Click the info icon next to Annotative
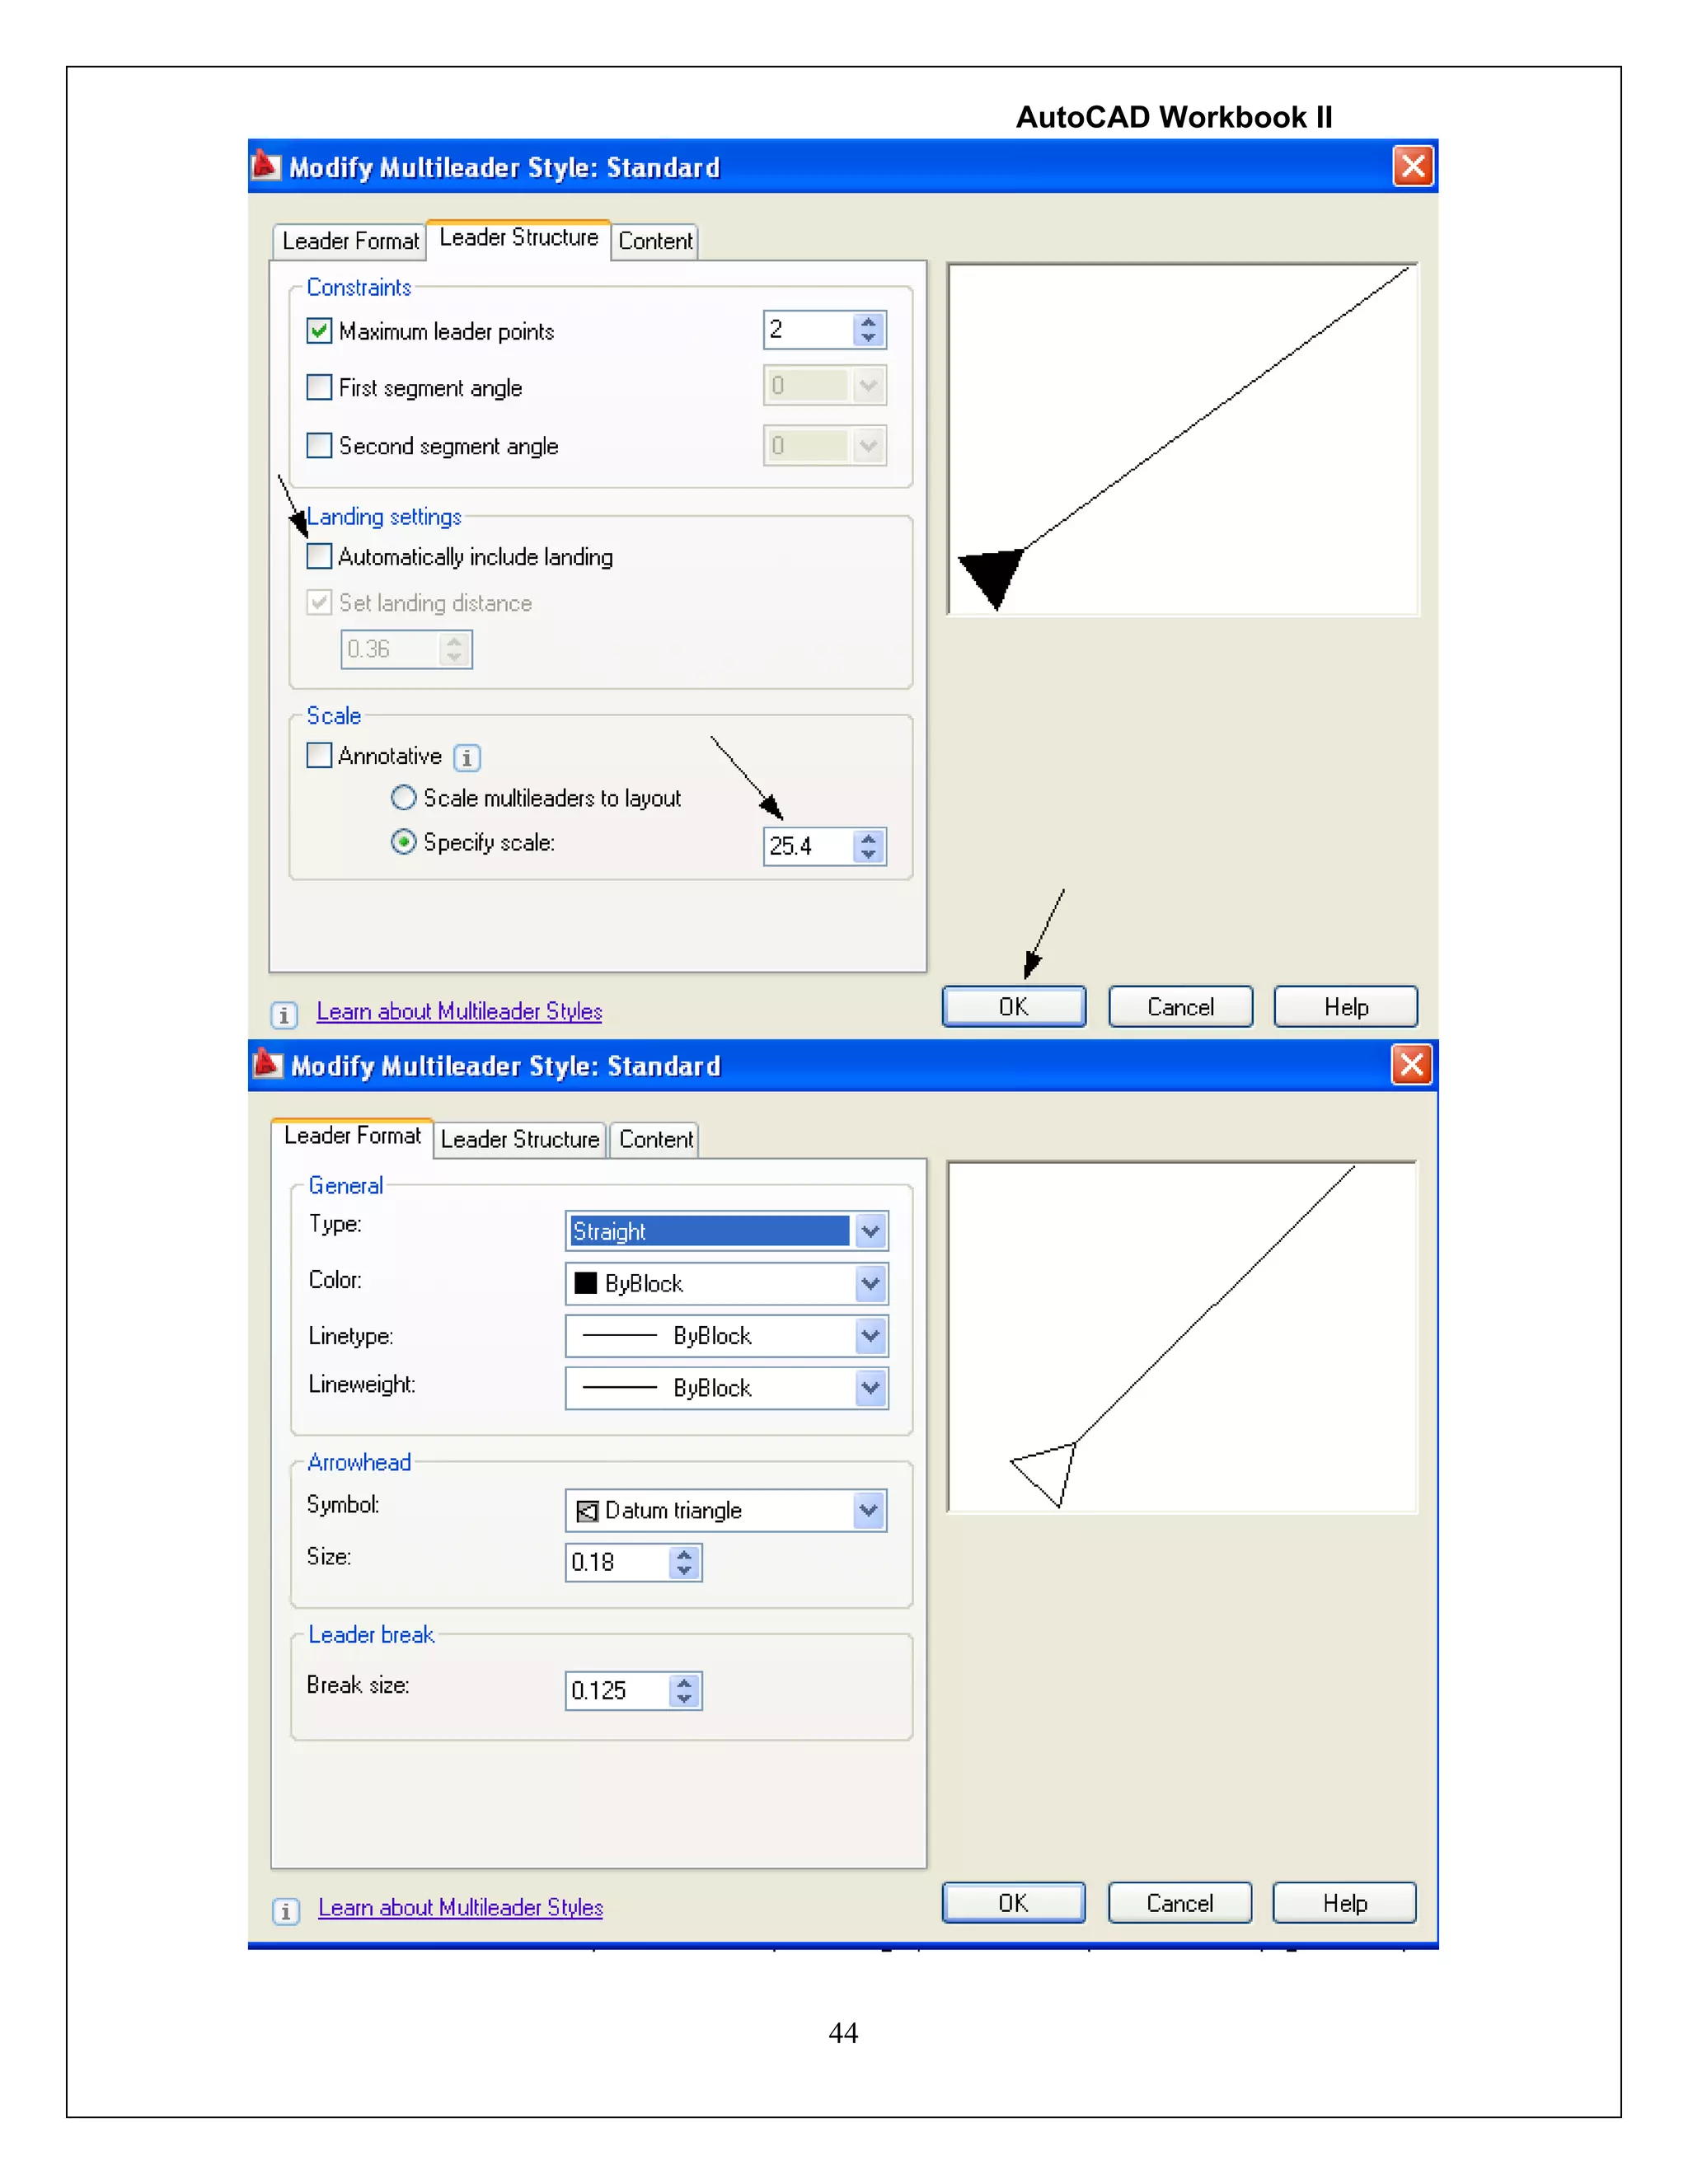The image size is (1688, 2184). click(467, 757)
